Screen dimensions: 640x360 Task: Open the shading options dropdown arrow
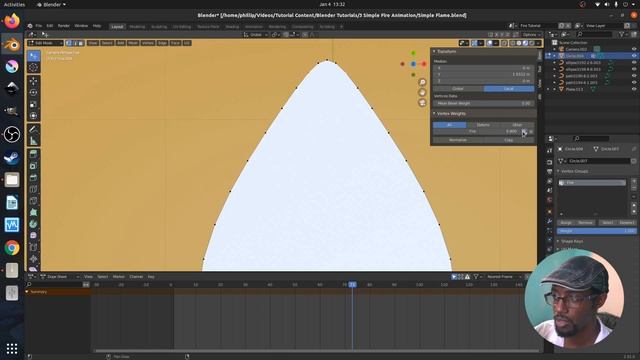tap(539, 43)
